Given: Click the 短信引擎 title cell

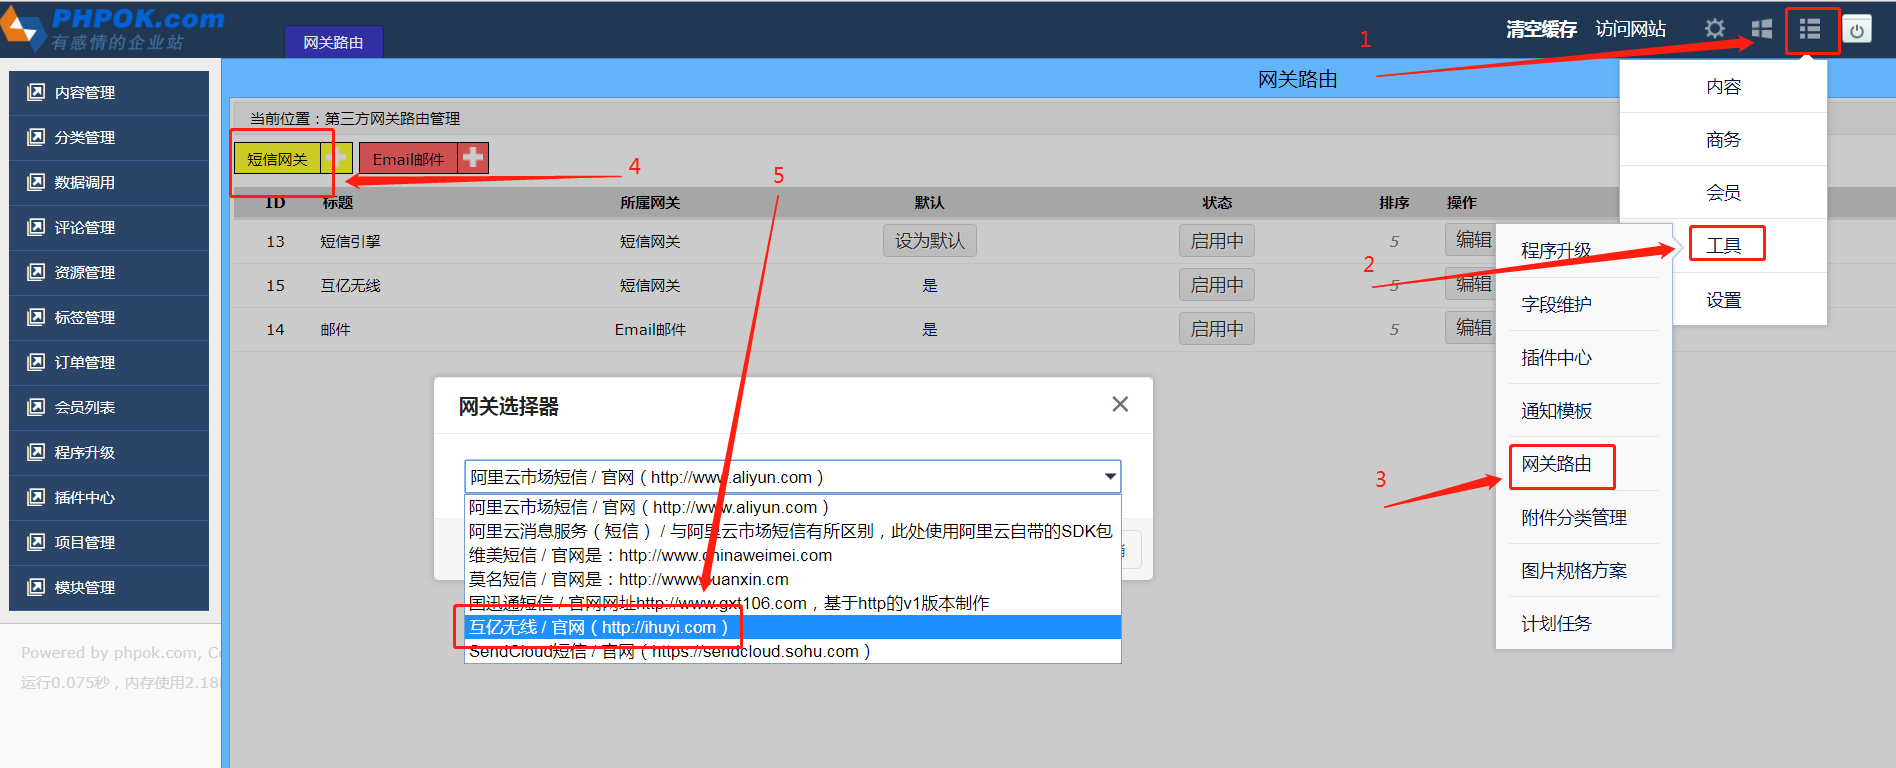Looking at the screenshot, I should click(350, 242).
